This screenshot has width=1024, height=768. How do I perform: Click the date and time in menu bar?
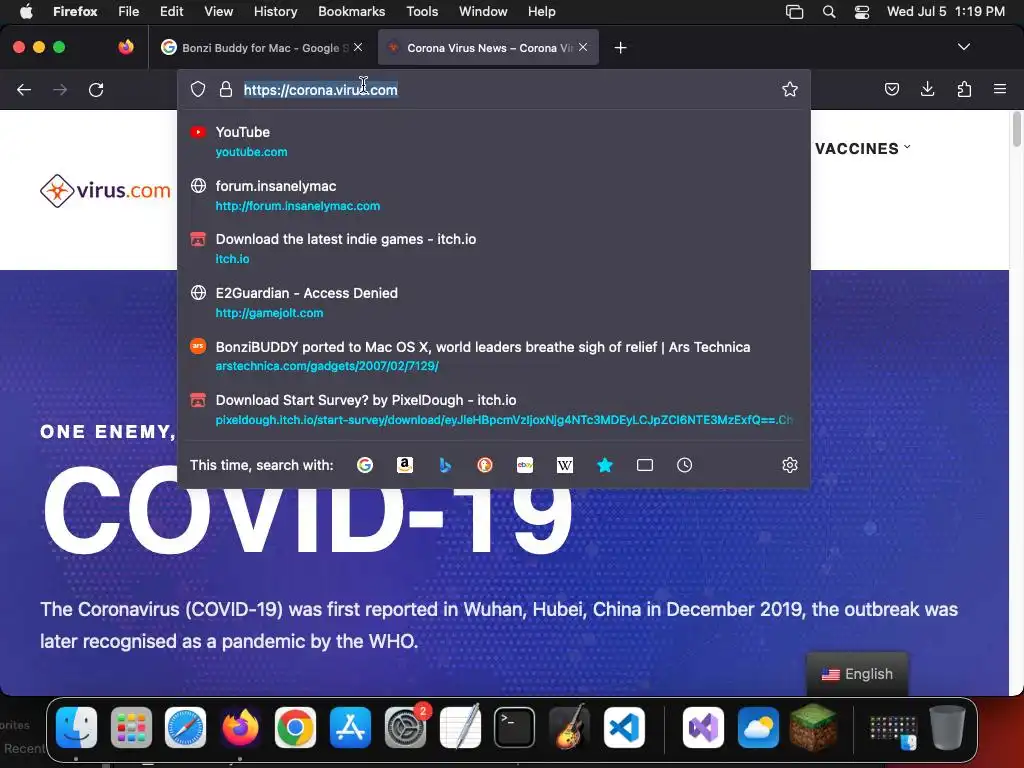pyautogui.click(x=946, y=11)
